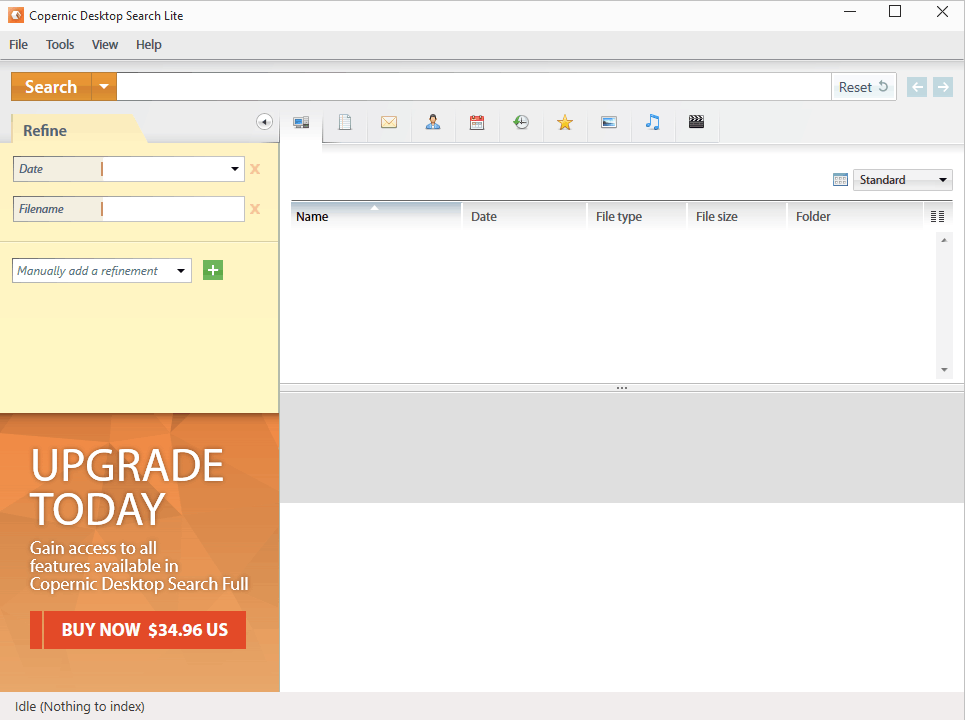Select the Videos clapperboard category icon
The width and height of the screenshot is (965, 720).
click(697, 122)
